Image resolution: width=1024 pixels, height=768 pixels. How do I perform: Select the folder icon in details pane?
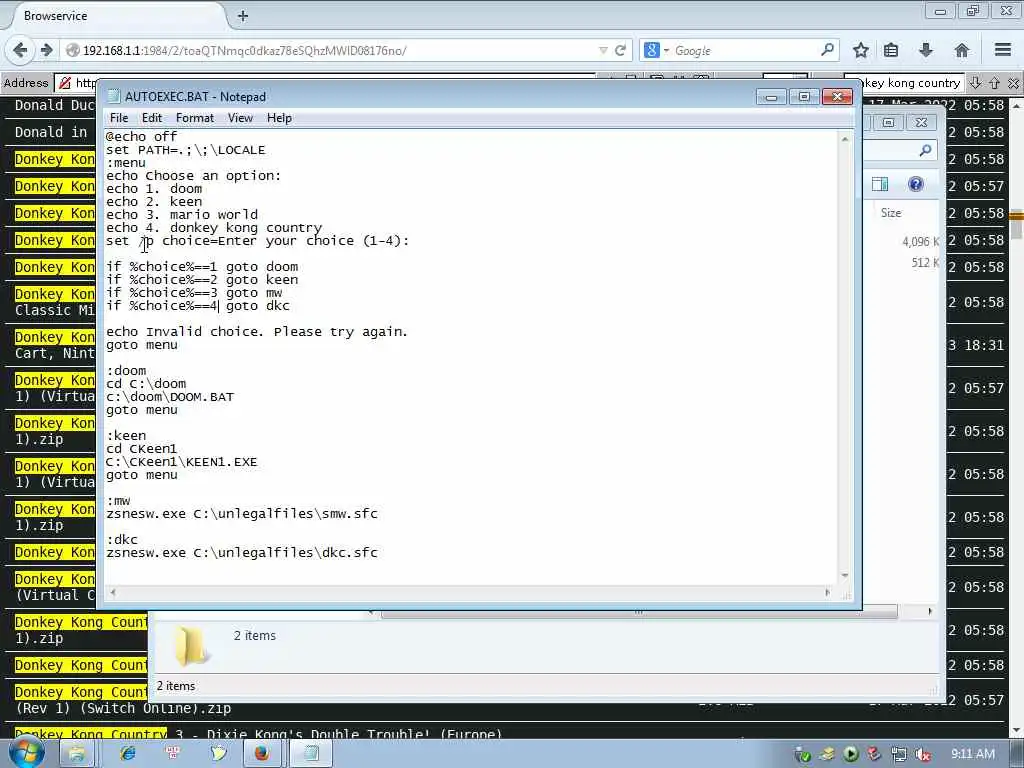click(x=190, y=645)
